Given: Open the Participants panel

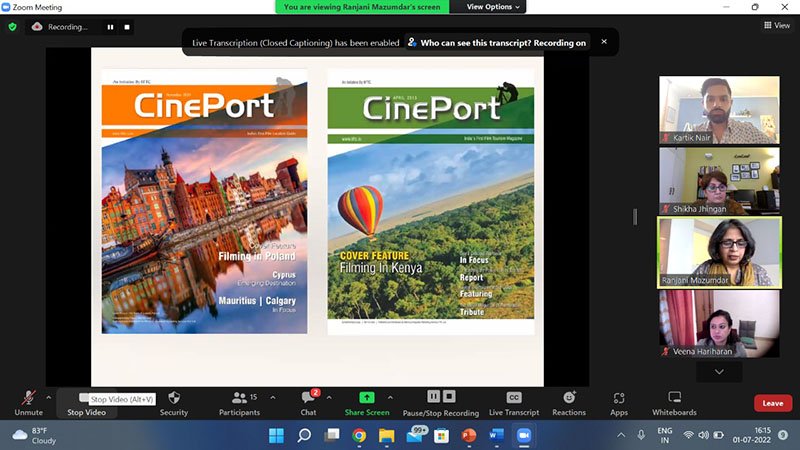Looking at the screenshot, I should pyautogui.click(x=239, y=403).
